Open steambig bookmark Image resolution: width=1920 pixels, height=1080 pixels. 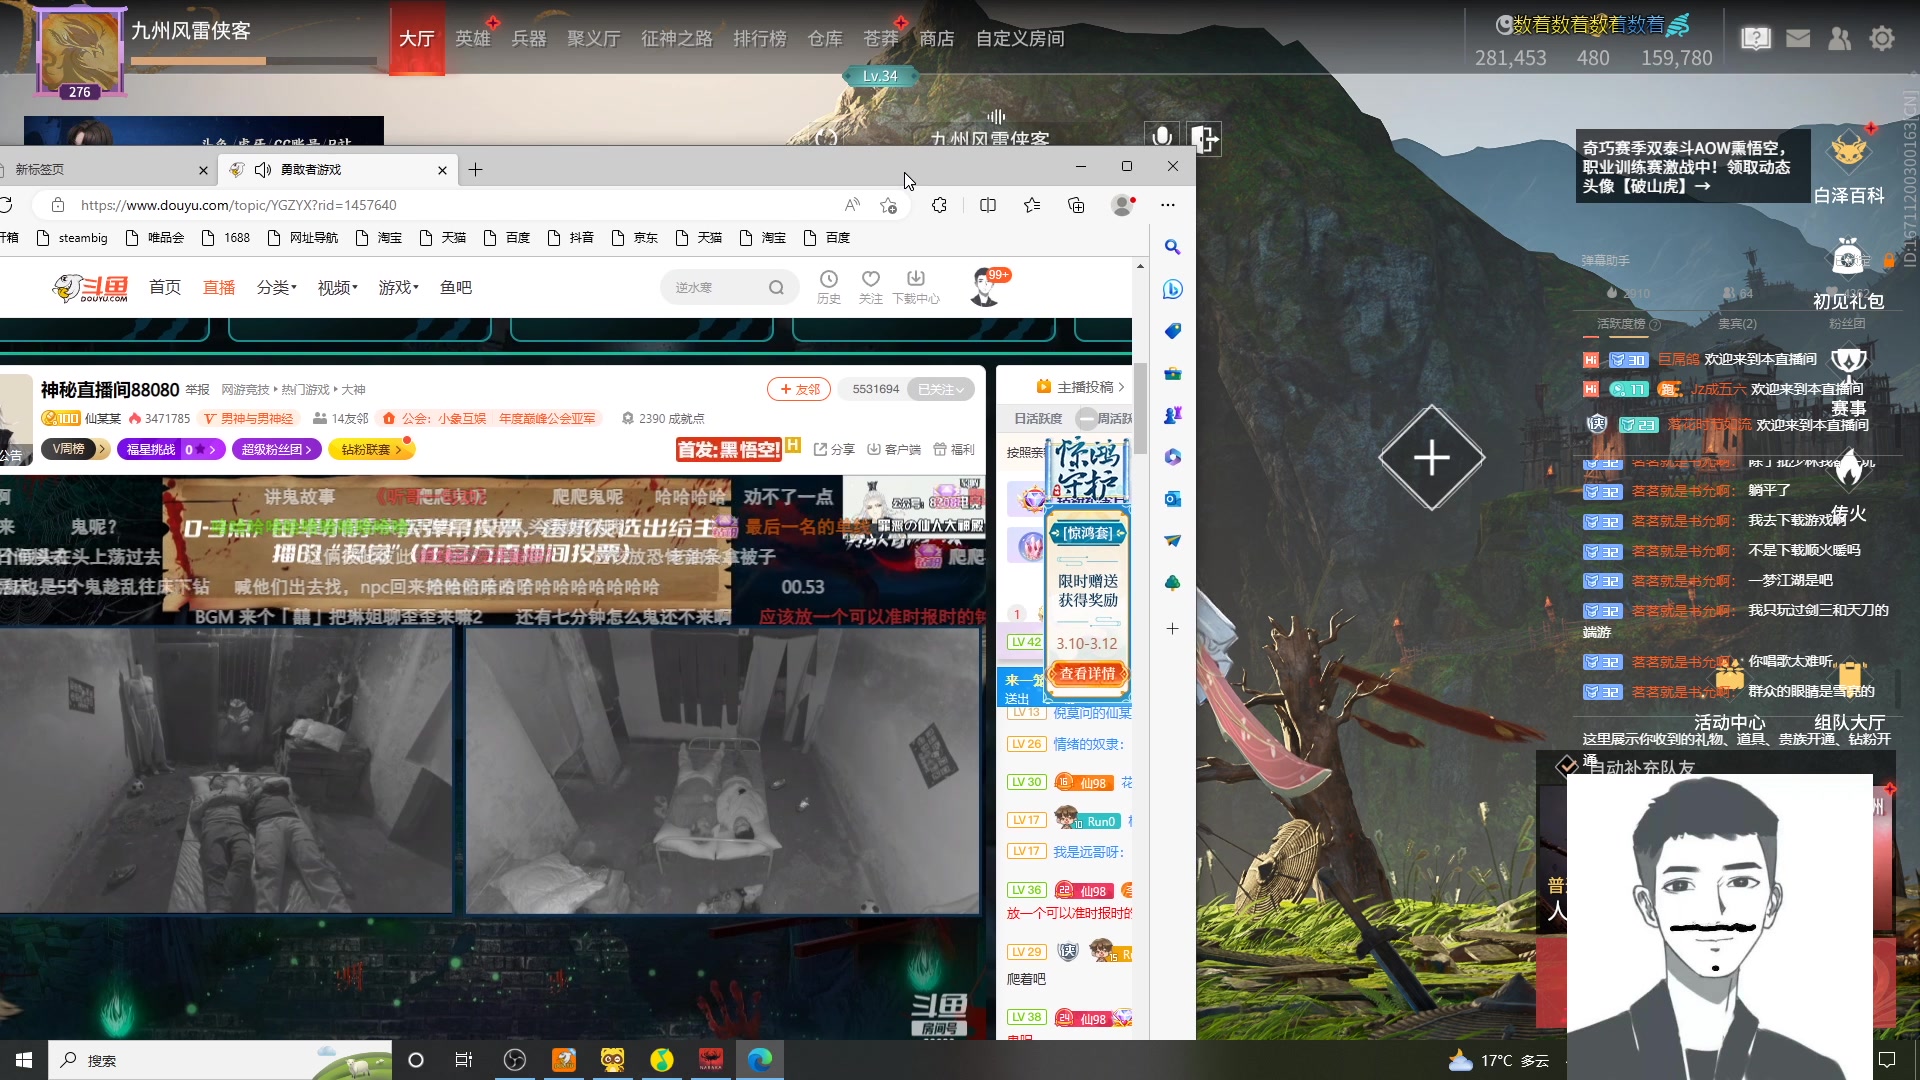point(73,238)
